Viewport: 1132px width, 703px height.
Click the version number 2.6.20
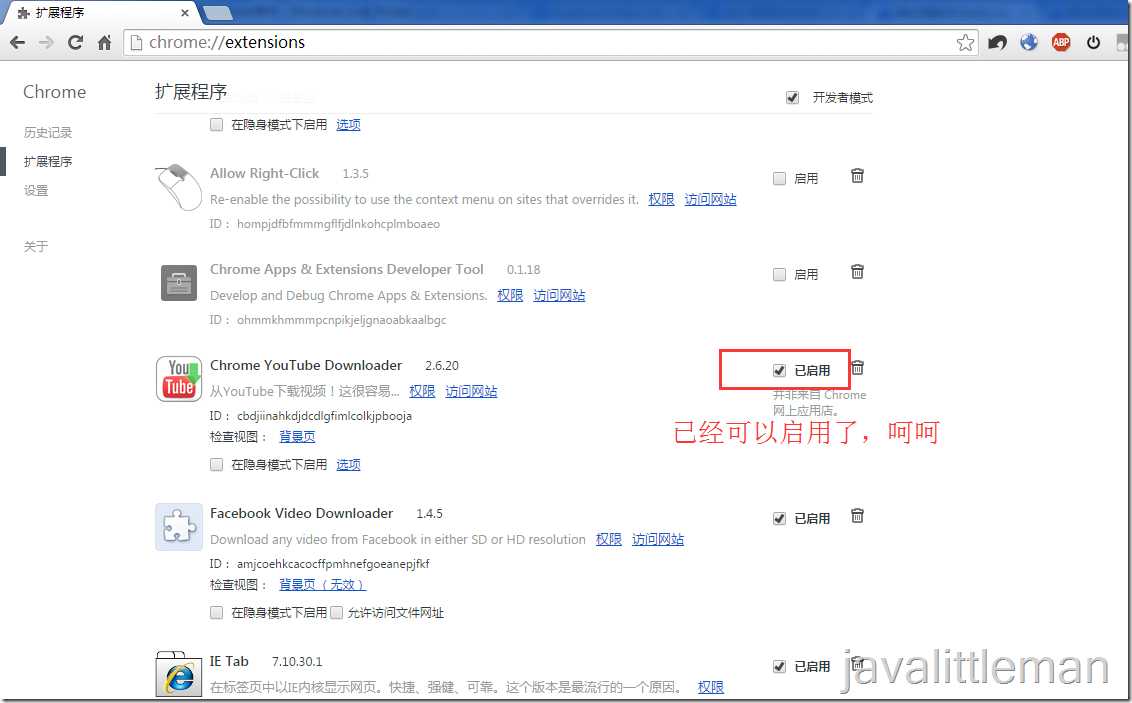point(442,366)
